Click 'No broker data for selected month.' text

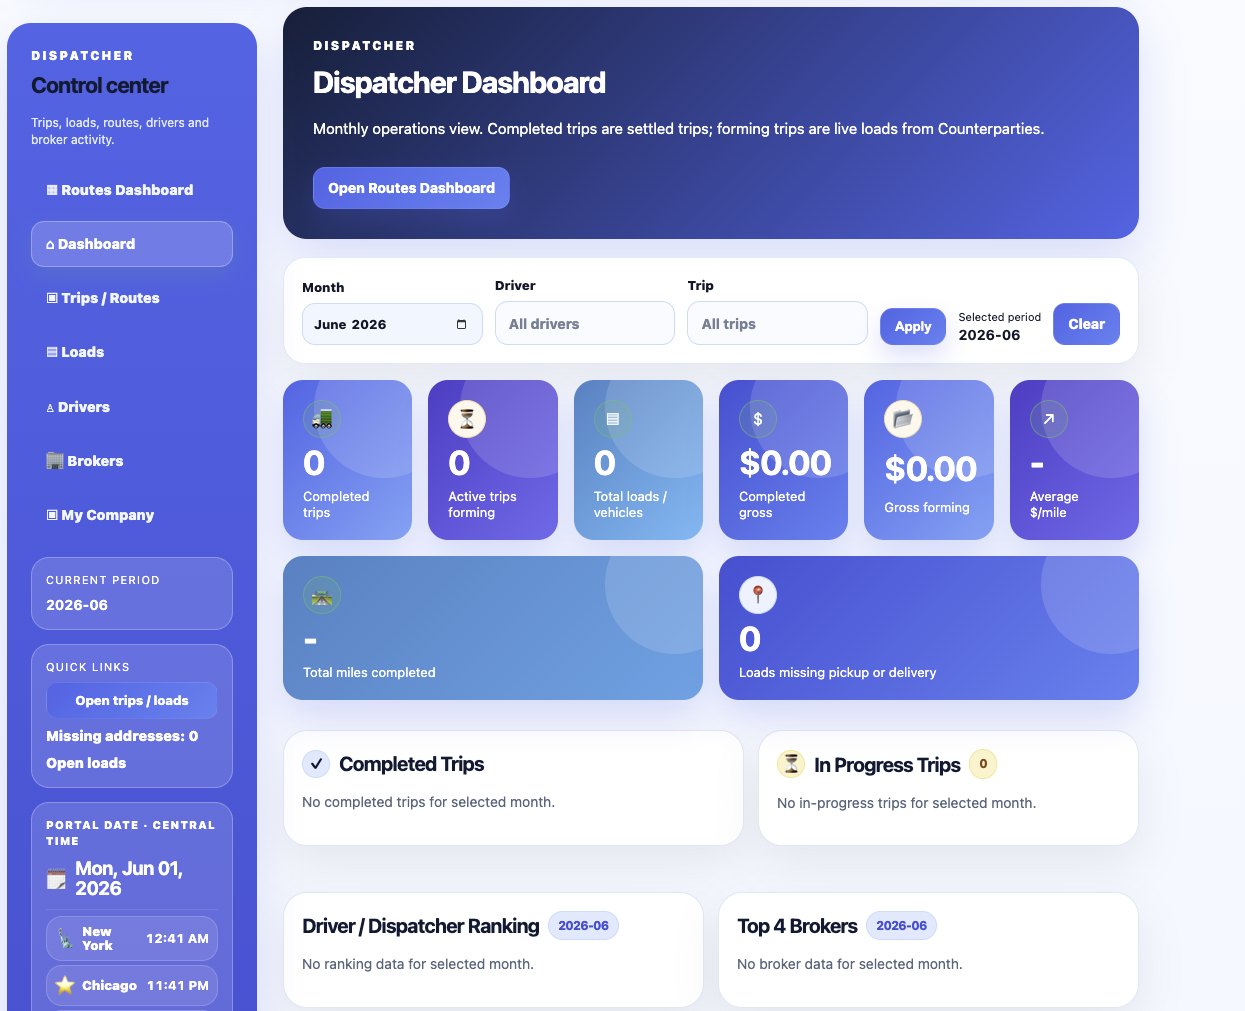pos(849,964)
